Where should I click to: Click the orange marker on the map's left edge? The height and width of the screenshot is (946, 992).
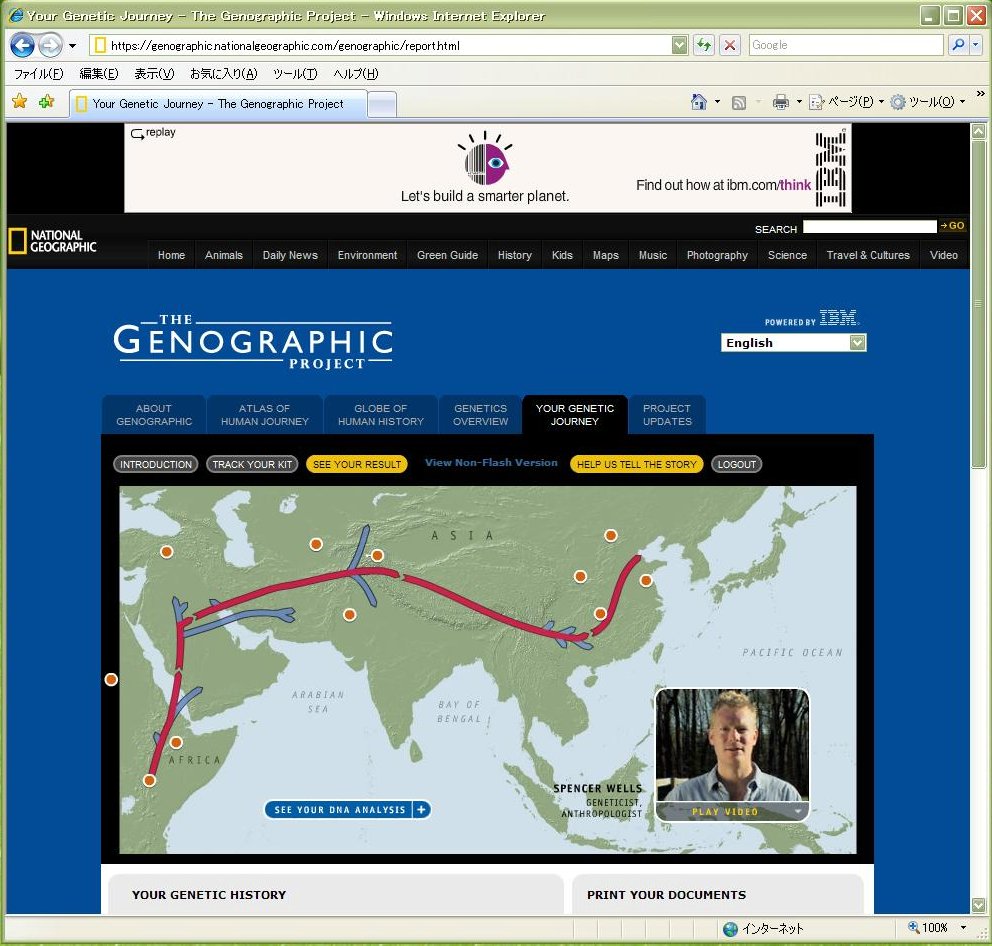111,680
